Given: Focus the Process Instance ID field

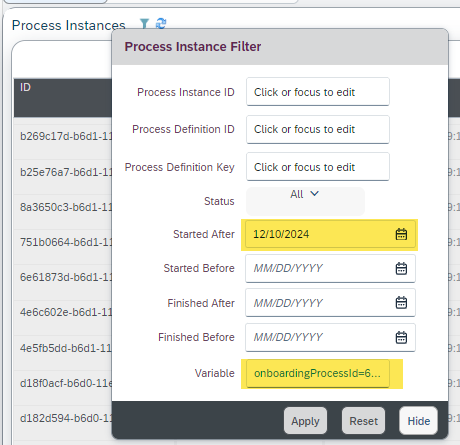Looking at the screenshot, I should (x=318, y=92).
